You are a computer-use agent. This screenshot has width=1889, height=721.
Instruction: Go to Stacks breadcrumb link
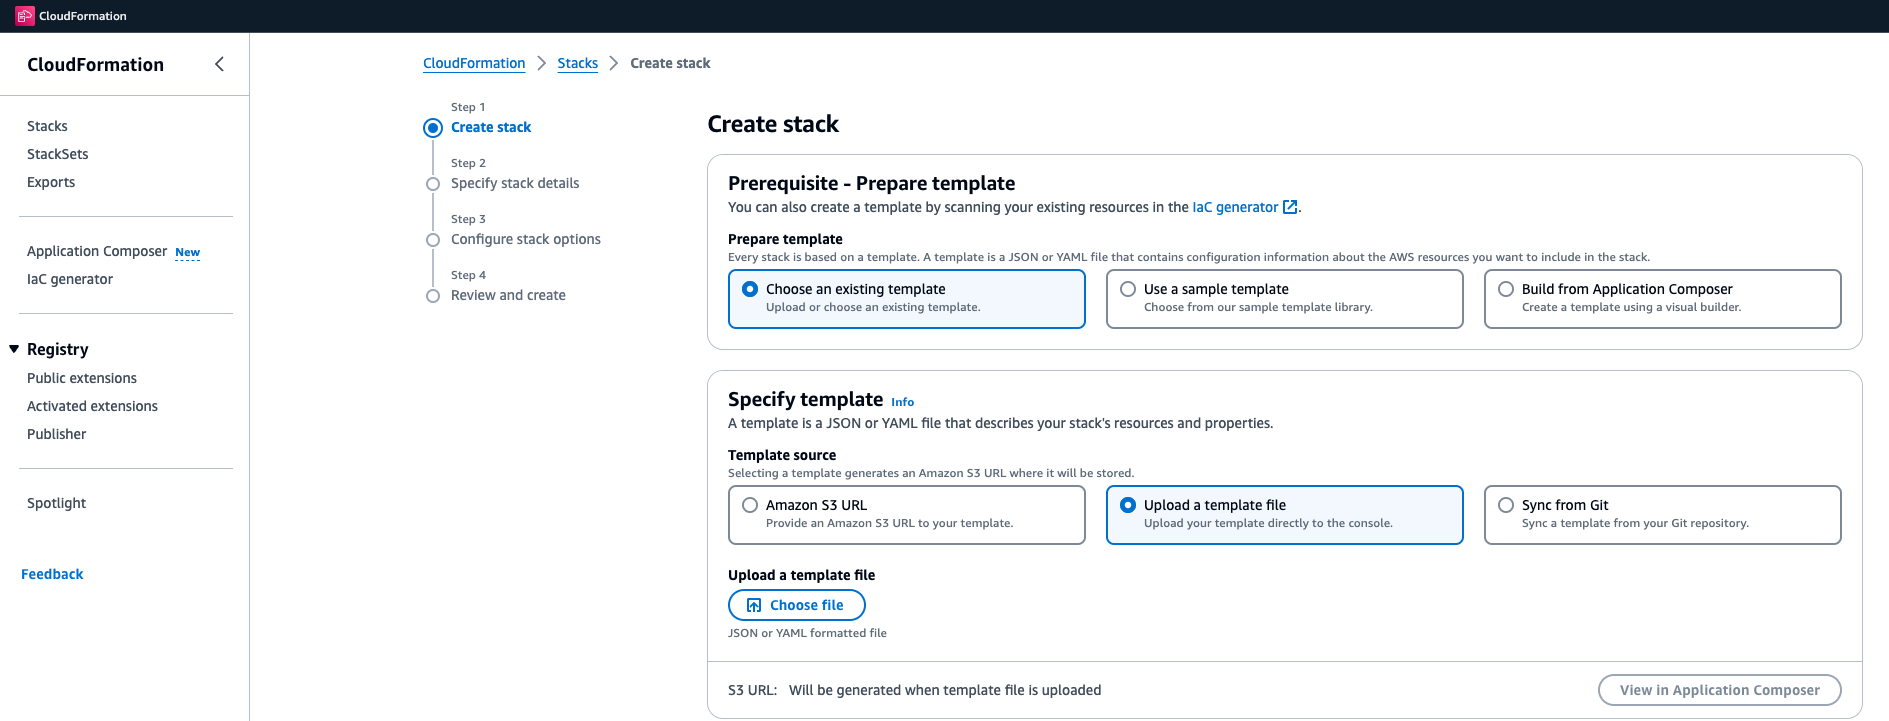pyautogui.click(x=577, y=63)
